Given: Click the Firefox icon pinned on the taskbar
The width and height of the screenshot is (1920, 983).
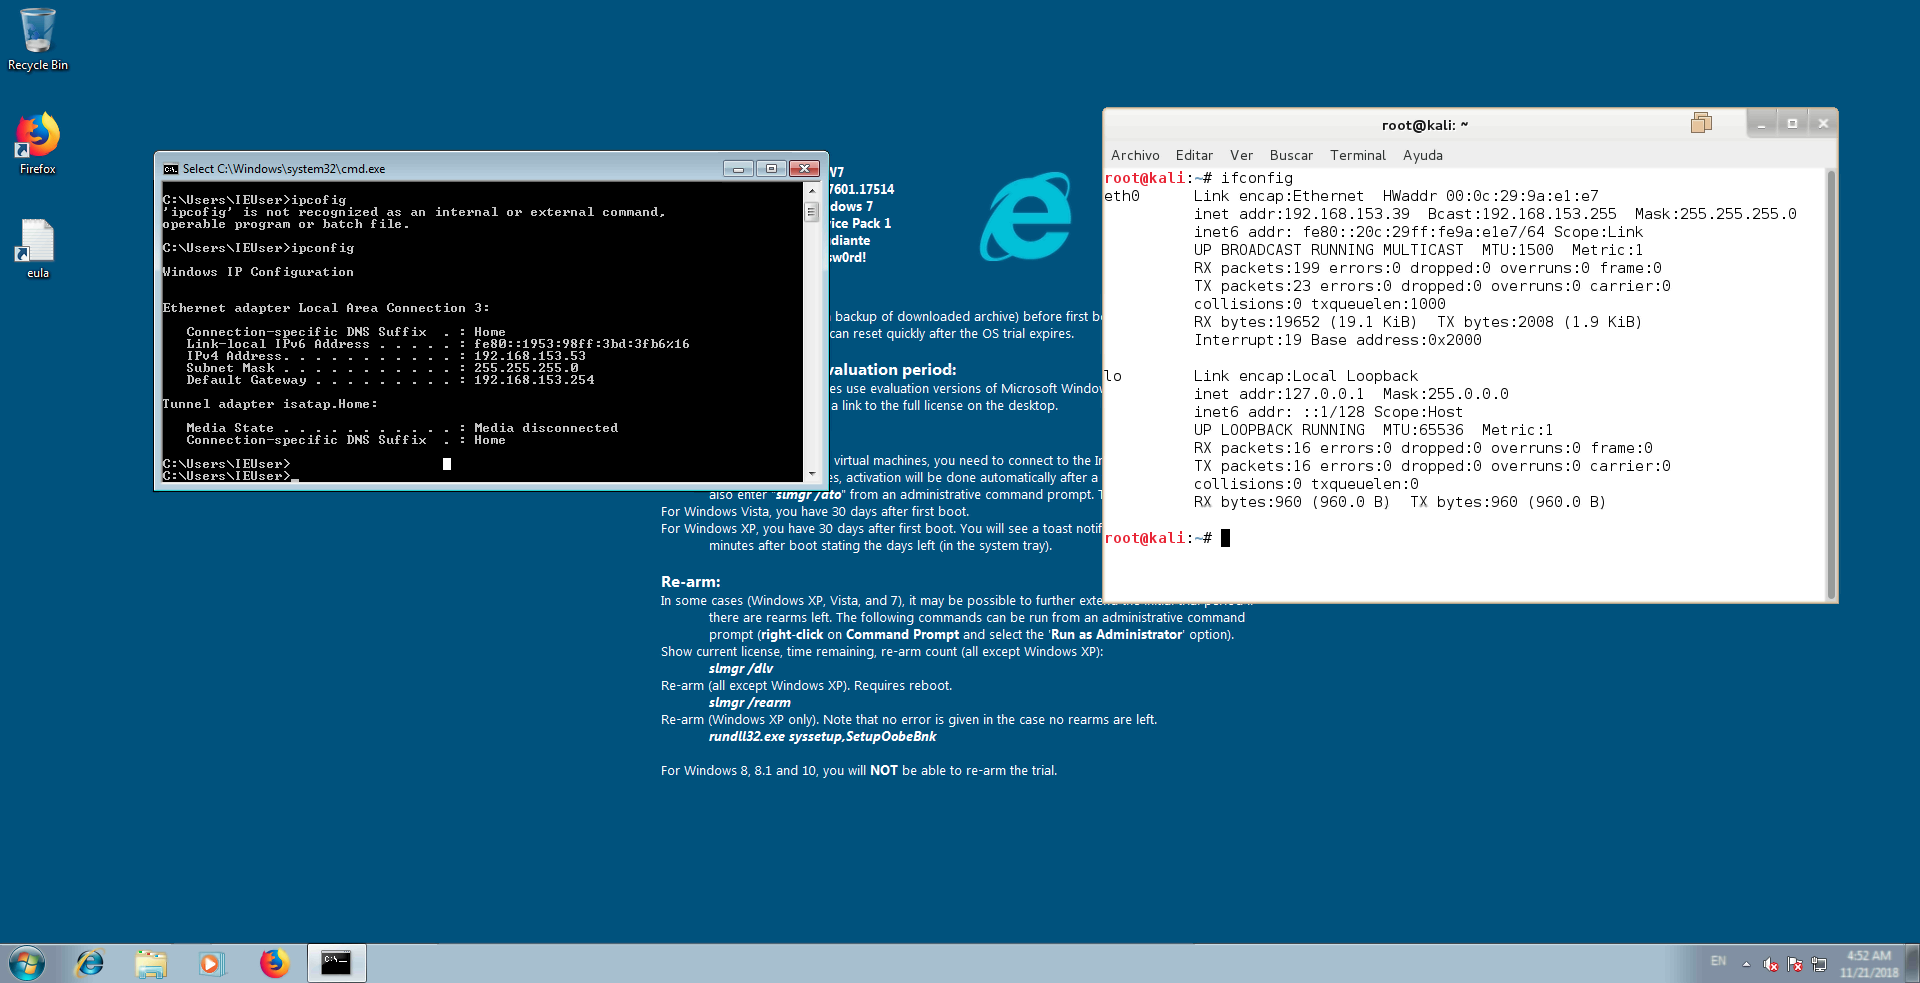Looking at the screenshot, I should [273, 963].
